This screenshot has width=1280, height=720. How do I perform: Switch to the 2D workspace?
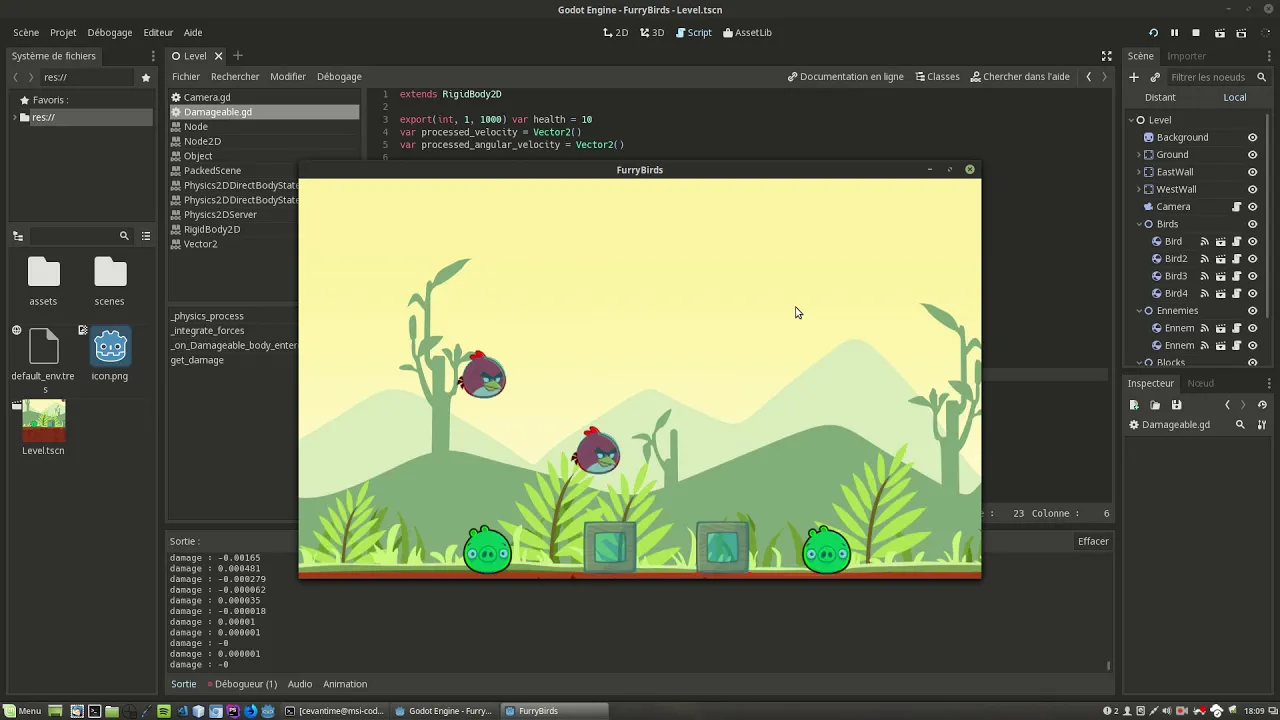tap(616, 33)
